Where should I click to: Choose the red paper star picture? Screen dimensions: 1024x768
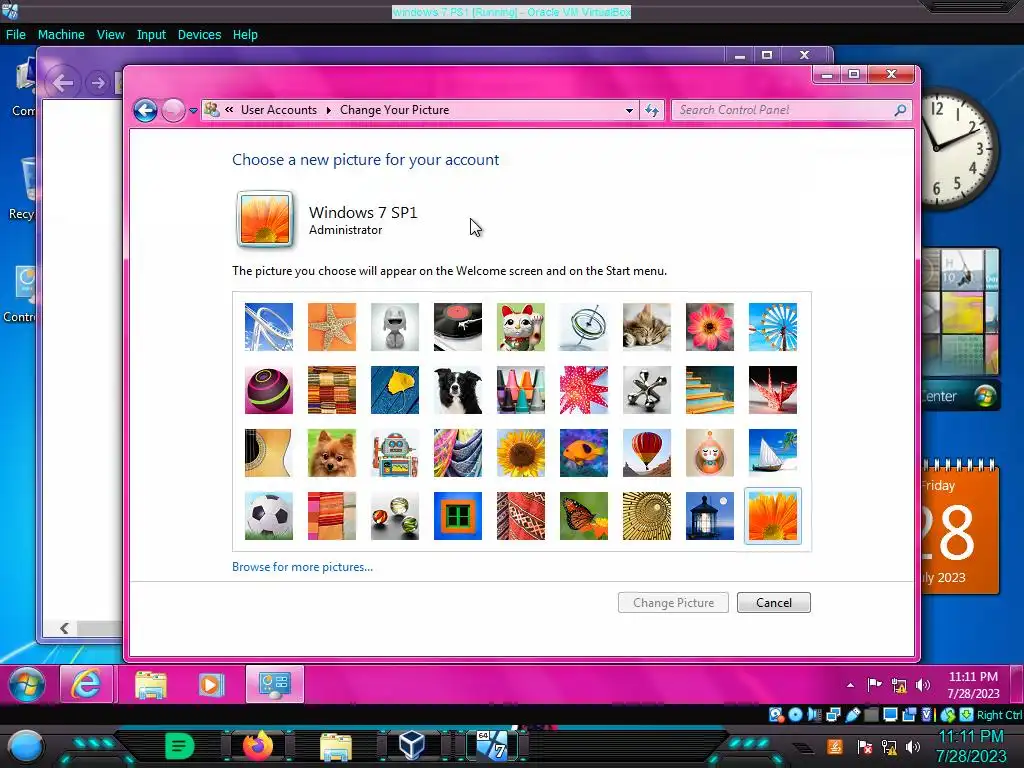(584, 390)
